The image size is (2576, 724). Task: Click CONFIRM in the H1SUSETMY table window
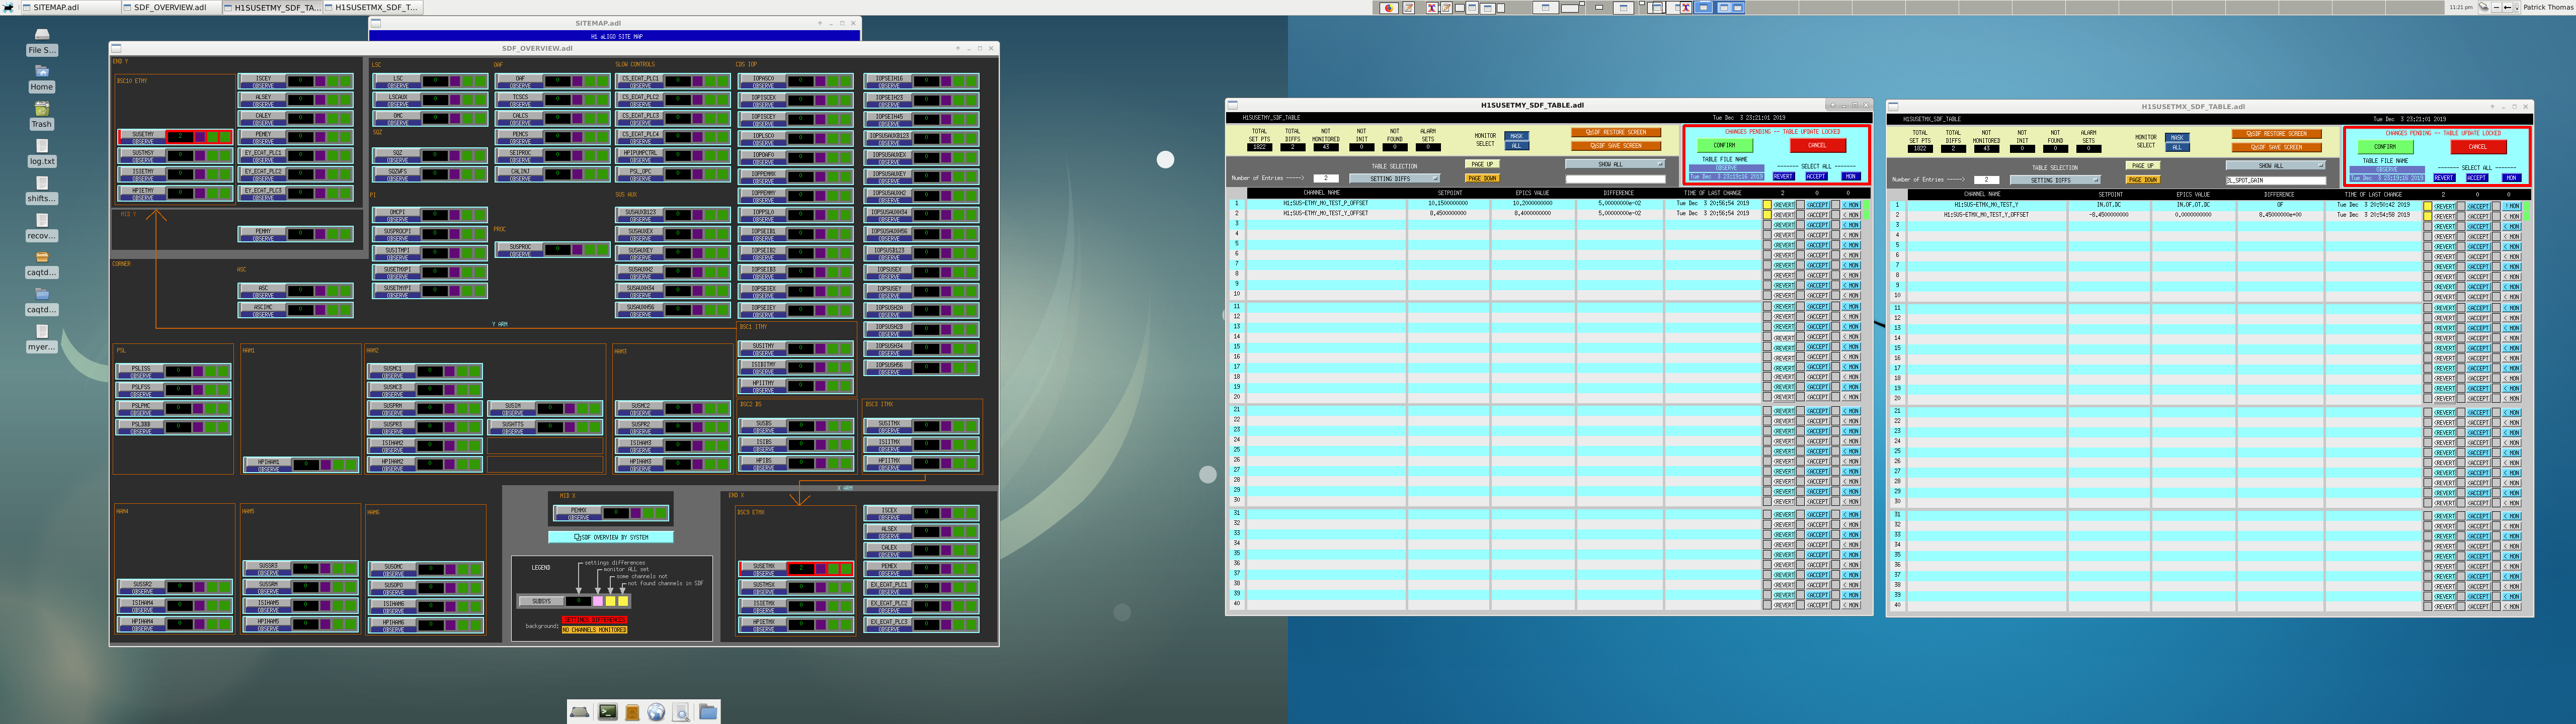[1725, 145]
